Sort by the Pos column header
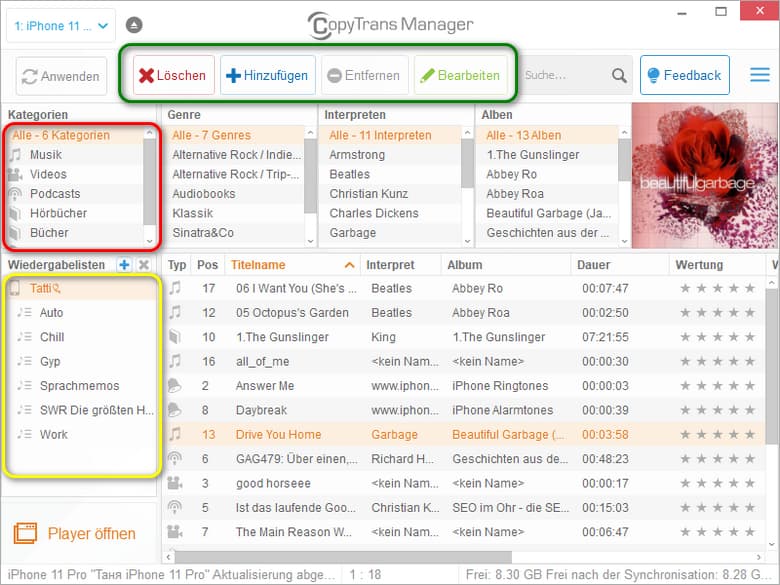This screenshot has height=585, width=780. click(x=207, y=265)
